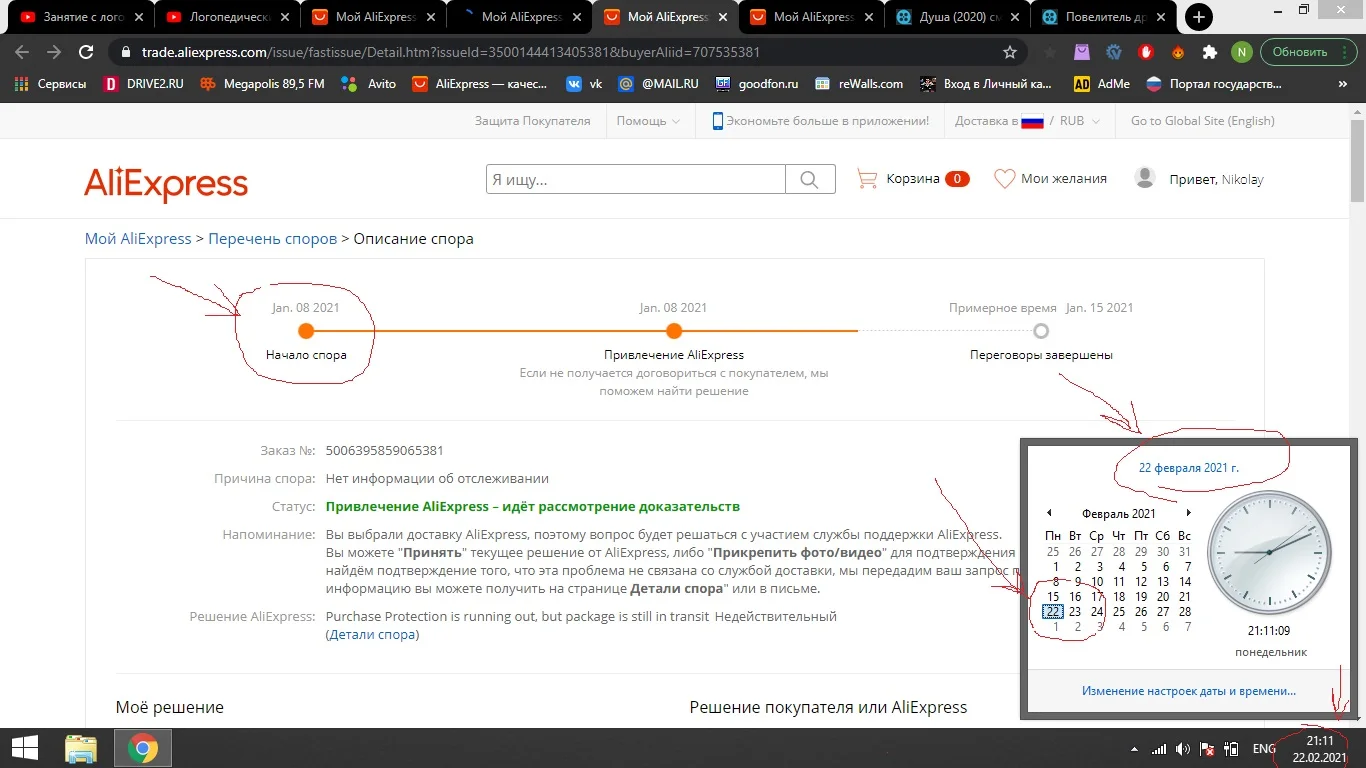Open the @MAIL.RU bookmark
Image resolution: width=1366 pixels, height=768 pixels.
click(x=659, y=84)
